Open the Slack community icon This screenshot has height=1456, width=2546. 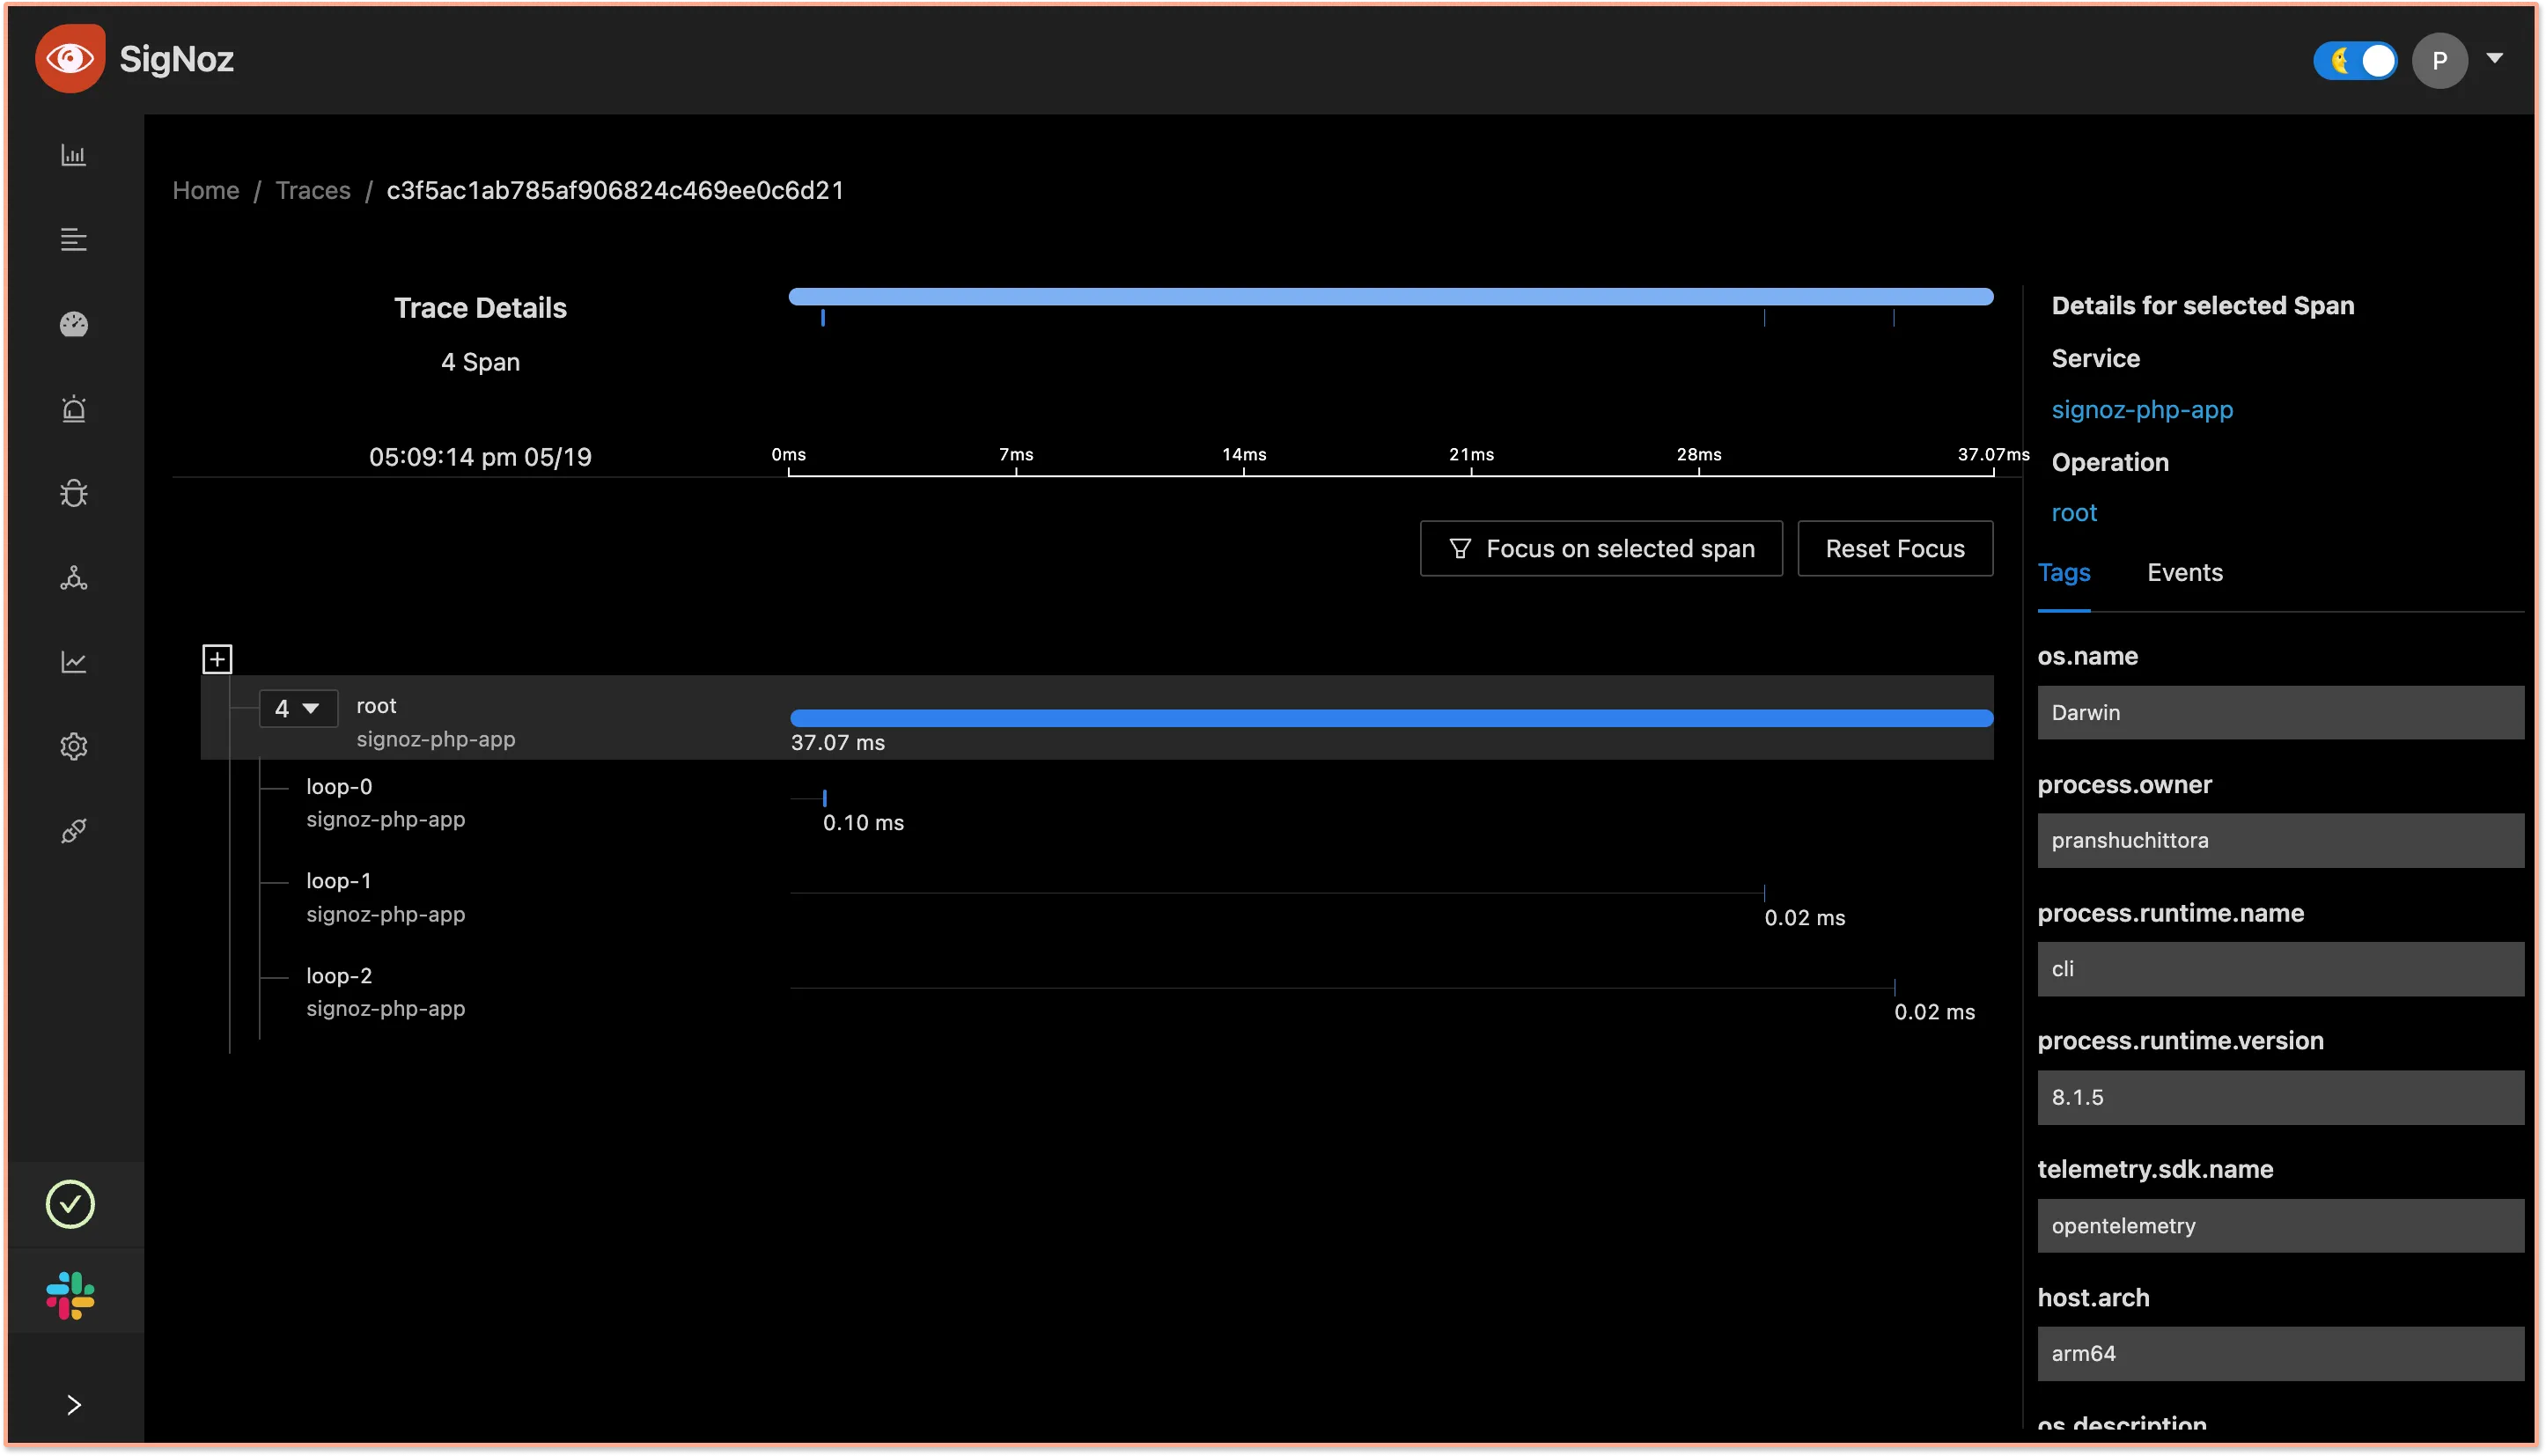[x=70, y=1295]
